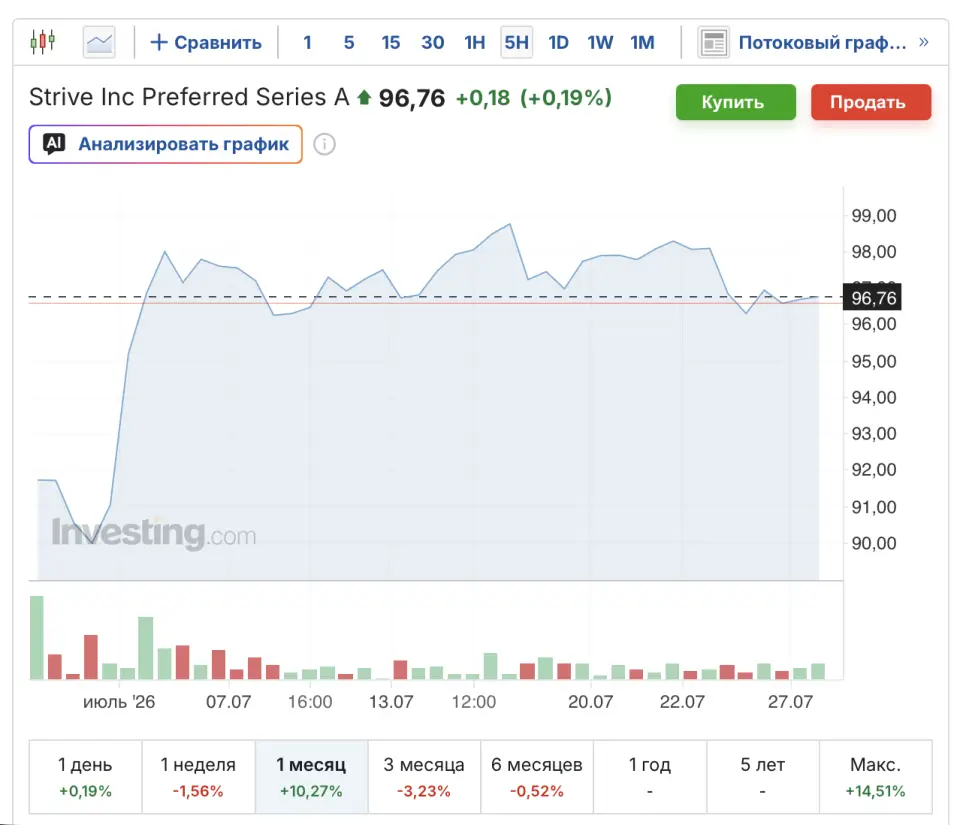Click the 90,00 axis label
Screen dimensions: 960x825
click(874, 543)
